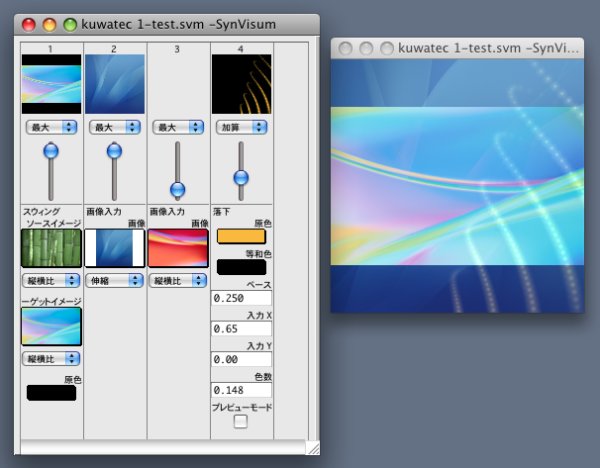Open the 伸縮 scaling dropdown in channel 2

pos(114,281)
